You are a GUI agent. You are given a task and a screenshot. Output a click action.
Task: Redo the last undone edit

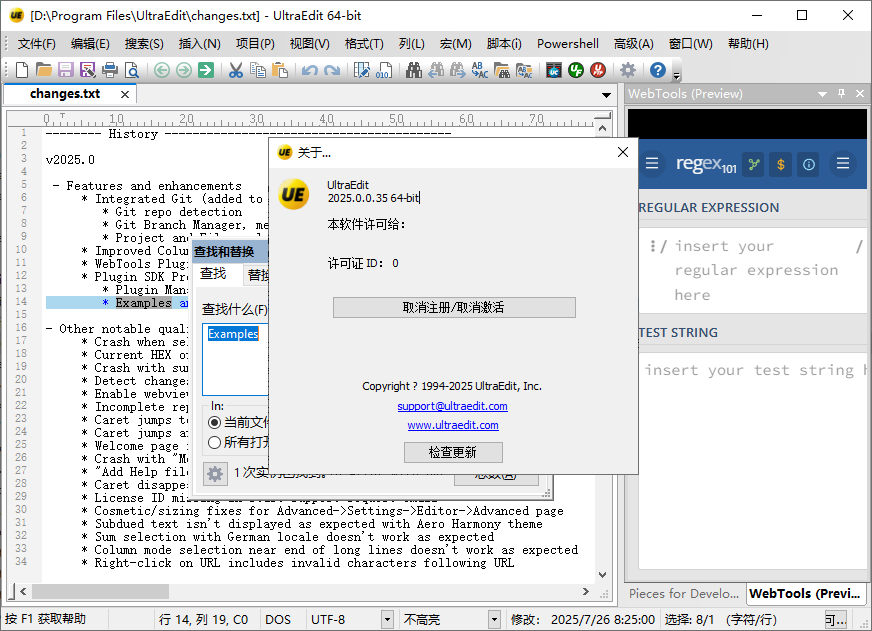[332, 70]
